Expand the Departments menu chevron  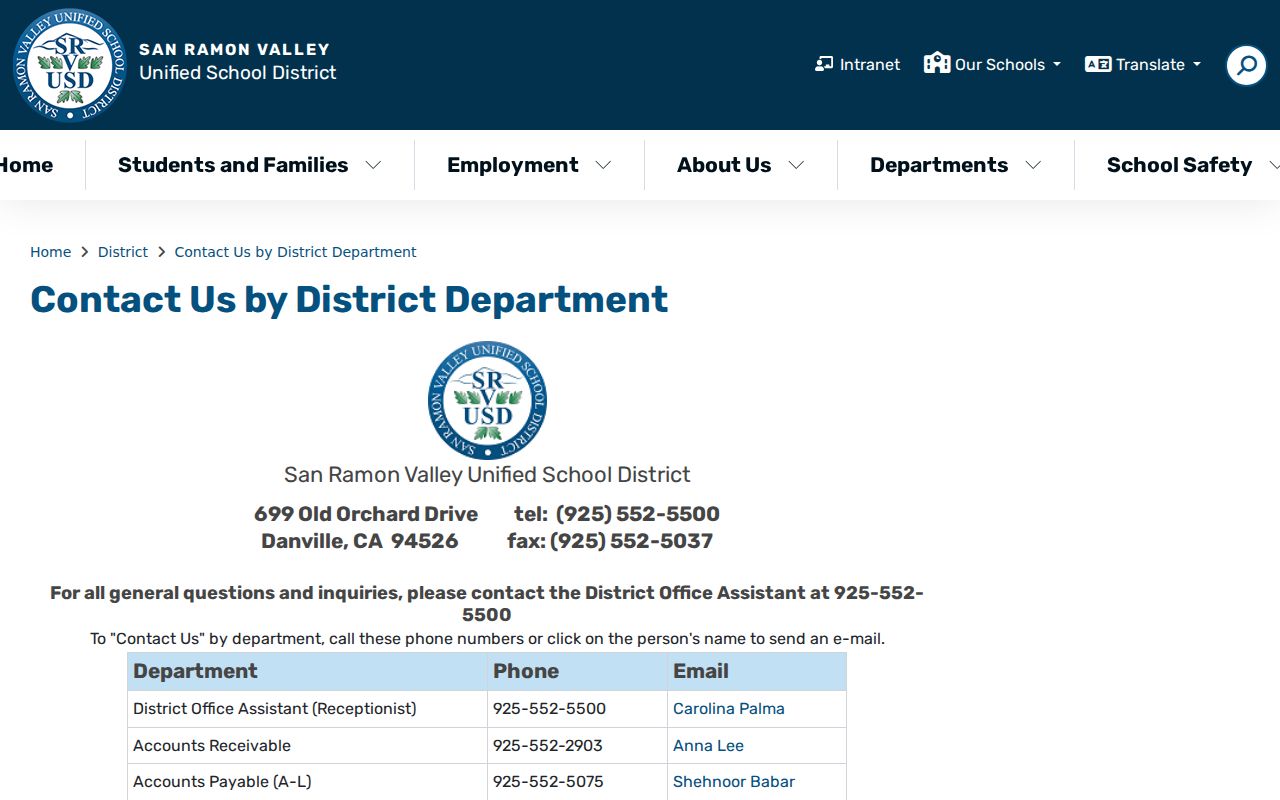(x=1033, y=165)
